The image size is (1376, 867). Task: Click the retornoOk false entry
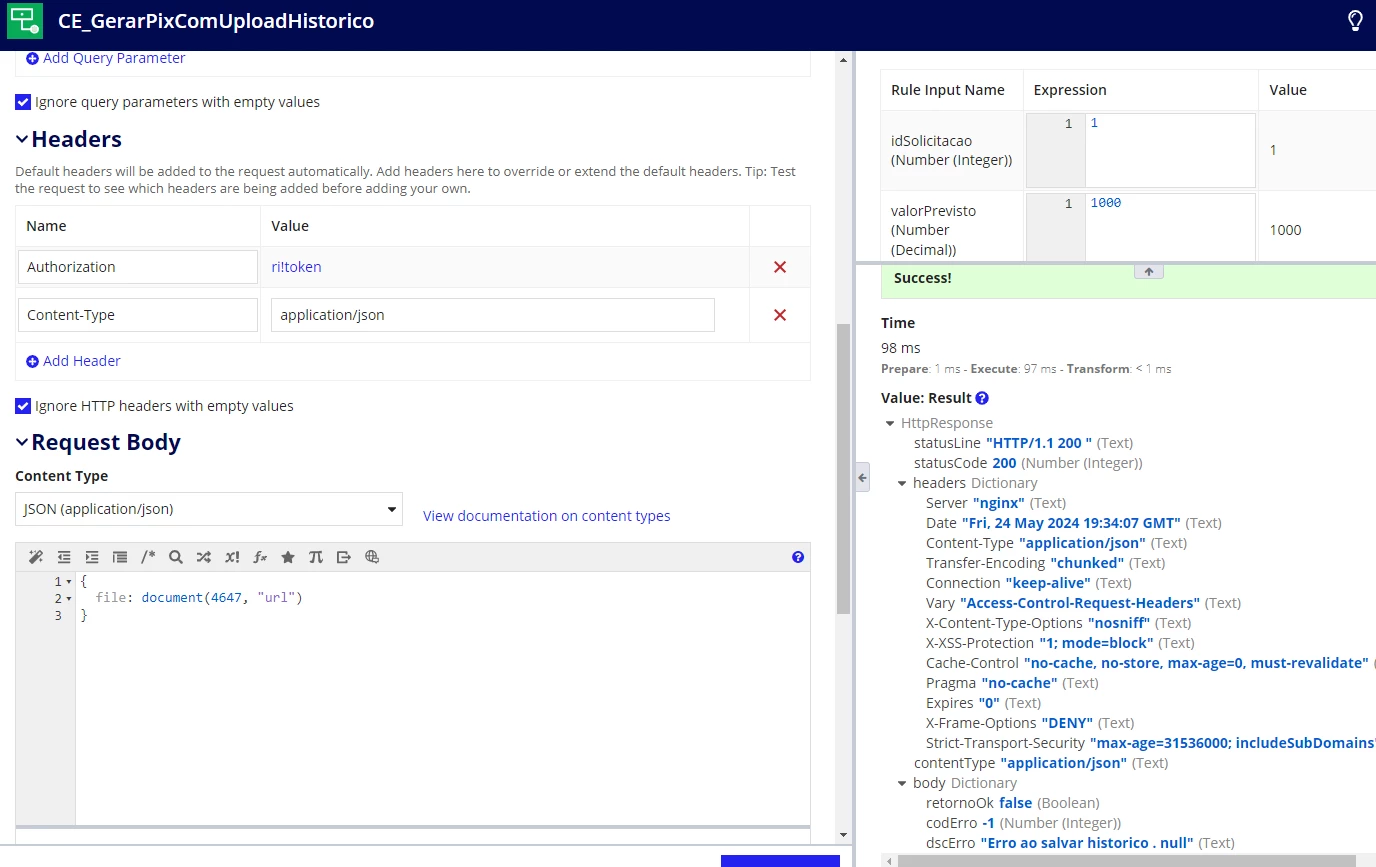pyautogui.click(x=1013, y=803)
